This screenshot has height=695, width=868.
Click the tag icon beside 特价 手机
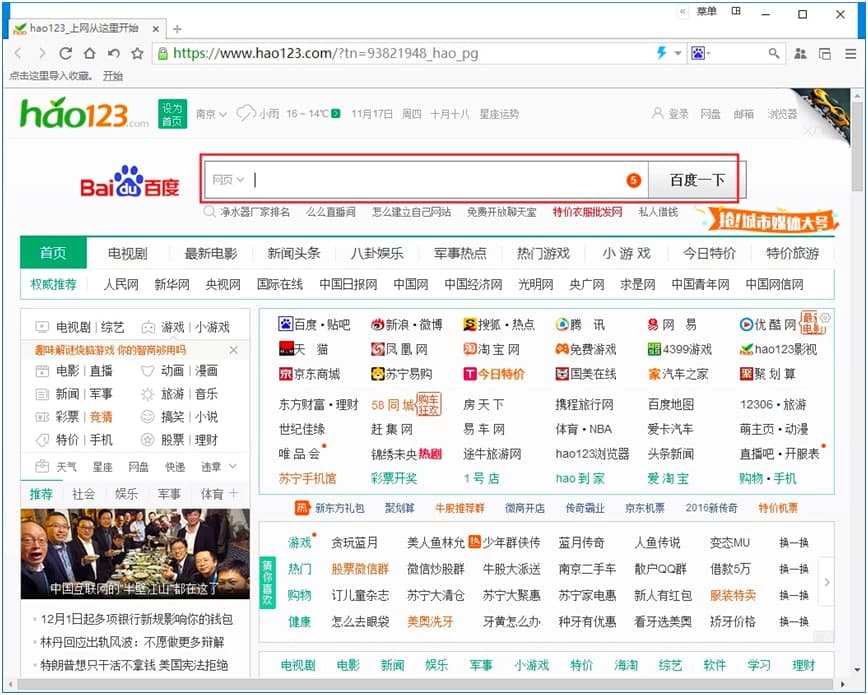pyautogui.click(x=42, y=439)
